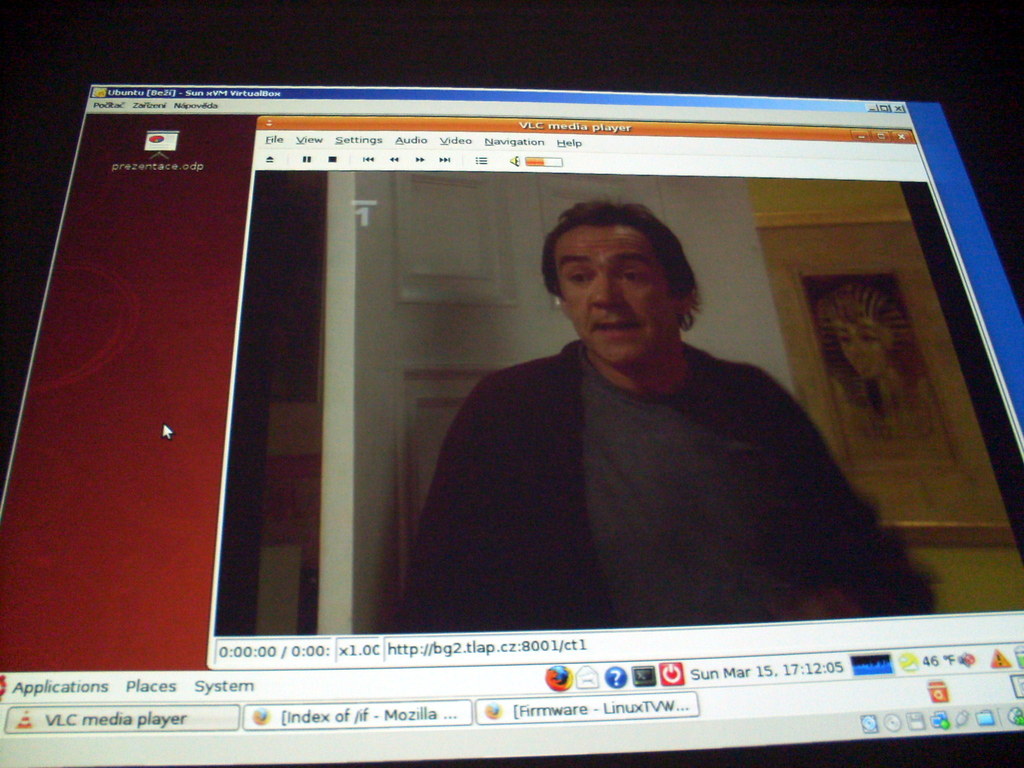
Task: Click the 0:00:00 / 0:00 time display
Action: (274, 651)
